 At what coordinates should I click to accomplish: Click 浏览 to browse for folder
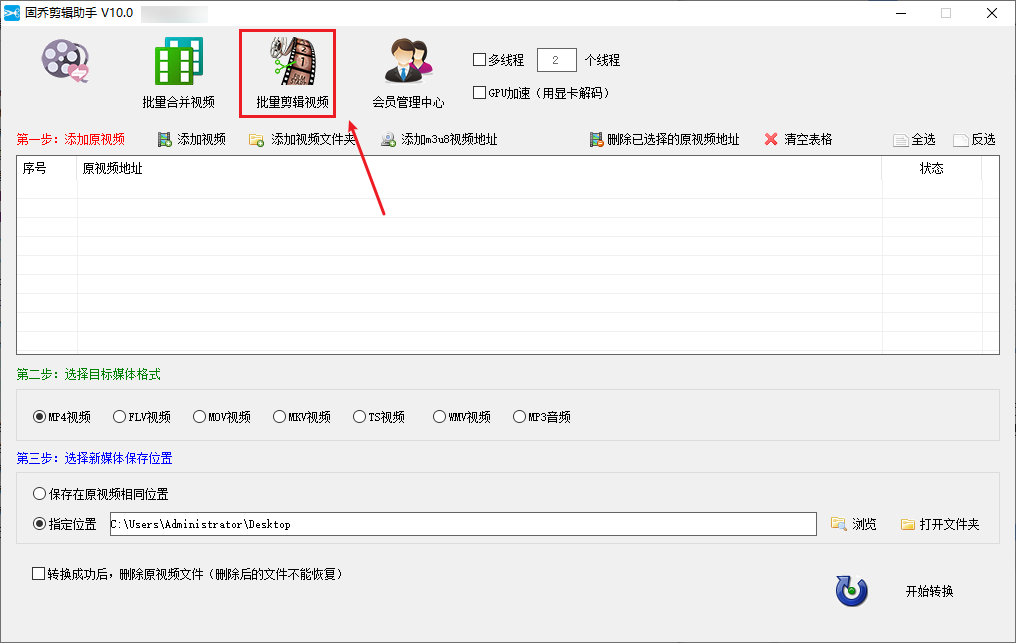tap(854, 524)
